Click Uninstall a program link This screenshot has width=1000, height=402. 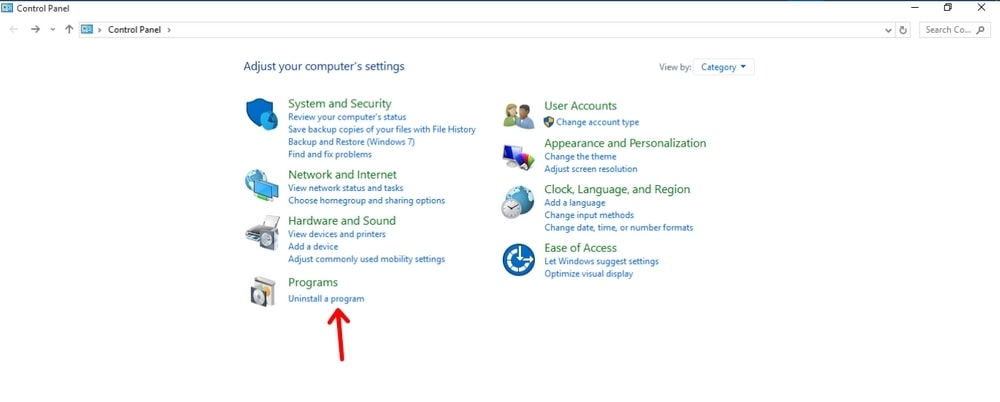coord(326,299)
